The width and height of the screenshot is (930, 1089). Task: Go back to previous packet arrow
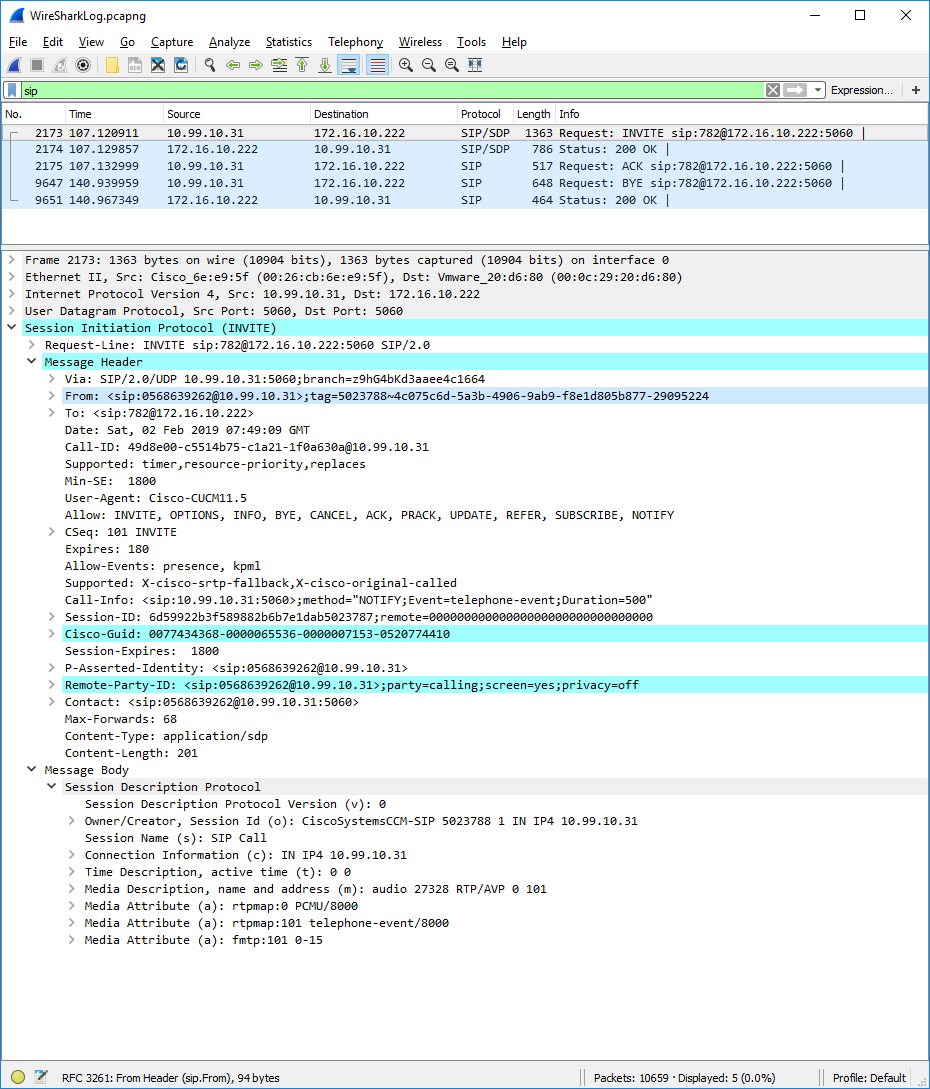233,65
